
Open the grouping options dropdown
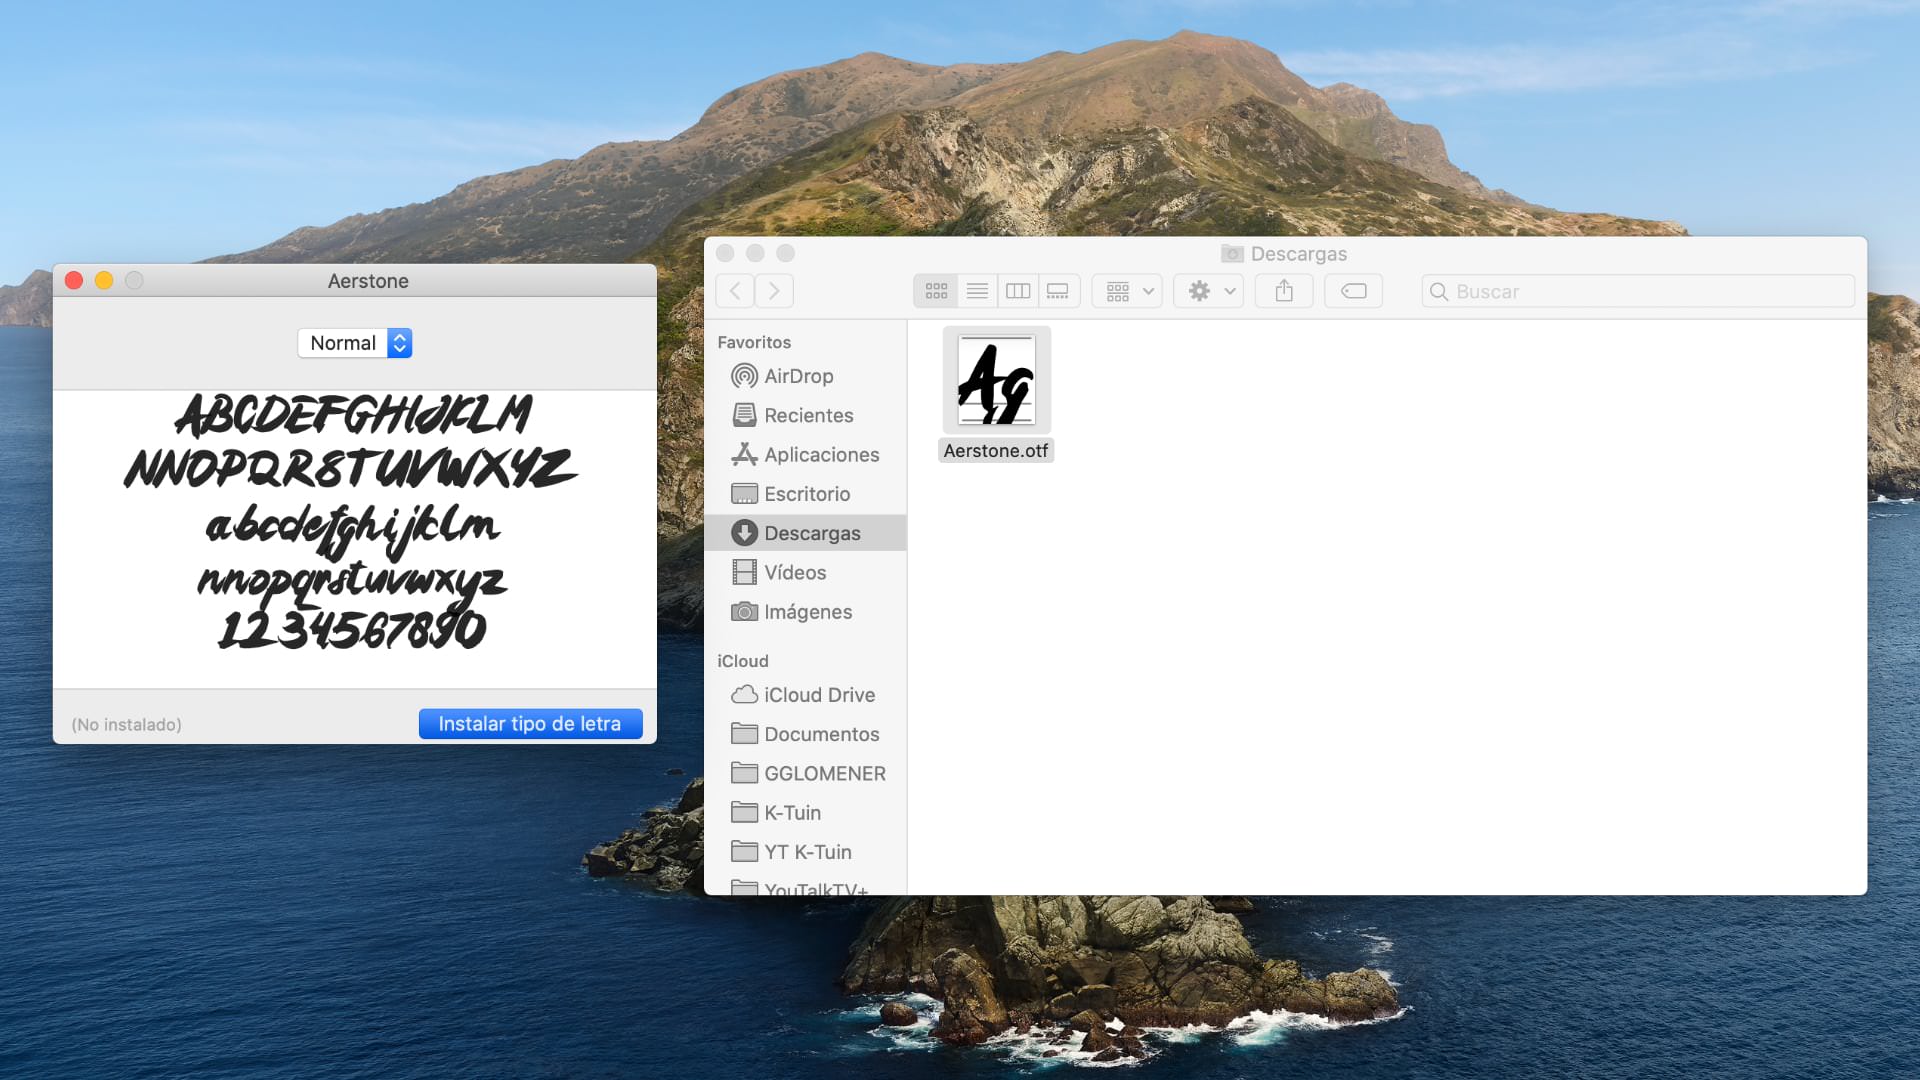tap(1126, 290)
